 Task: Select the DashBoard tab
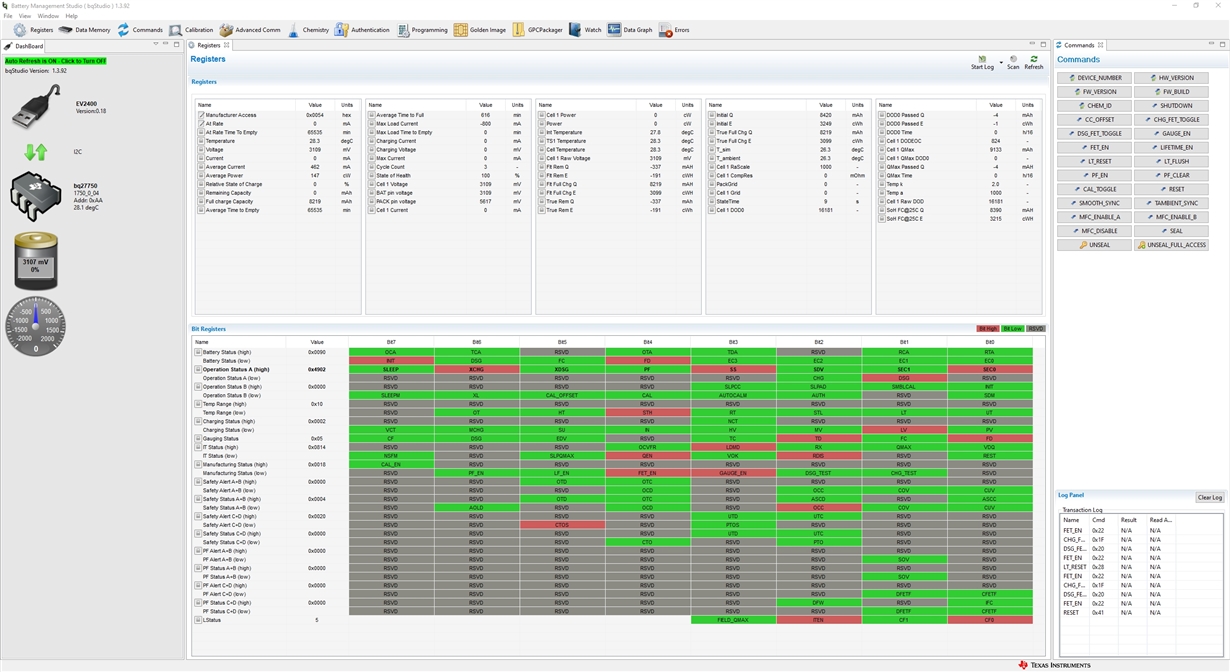tap(24, 45)
